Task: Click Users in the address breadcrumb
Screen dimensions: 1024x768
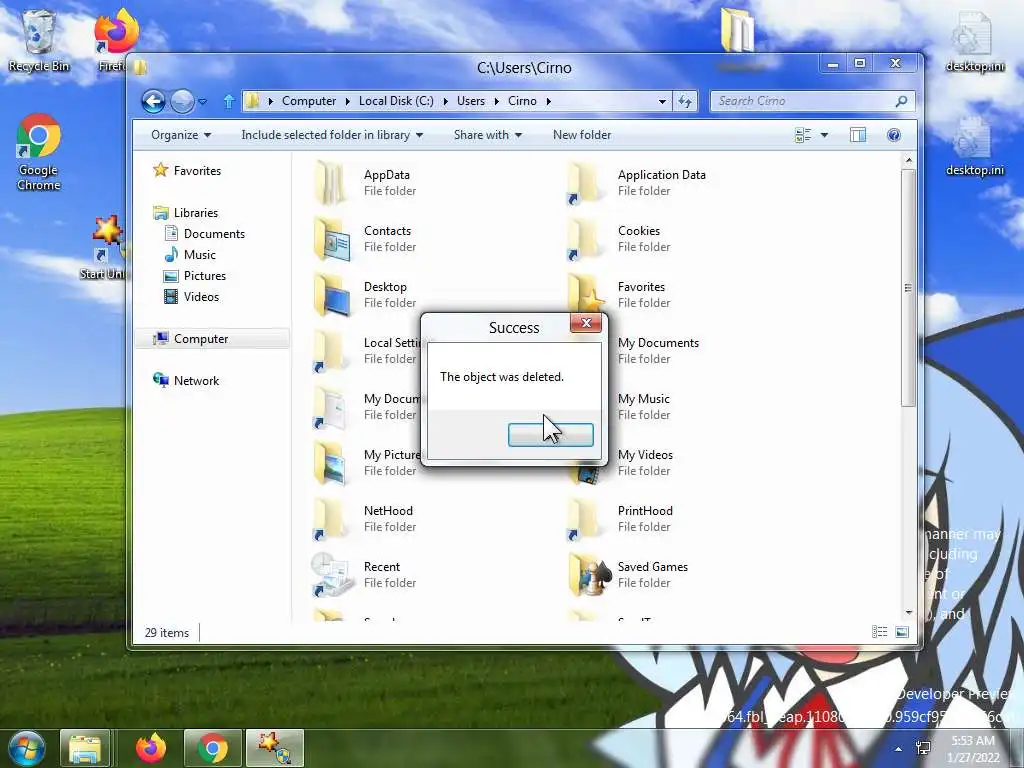Action: [471, 101]
